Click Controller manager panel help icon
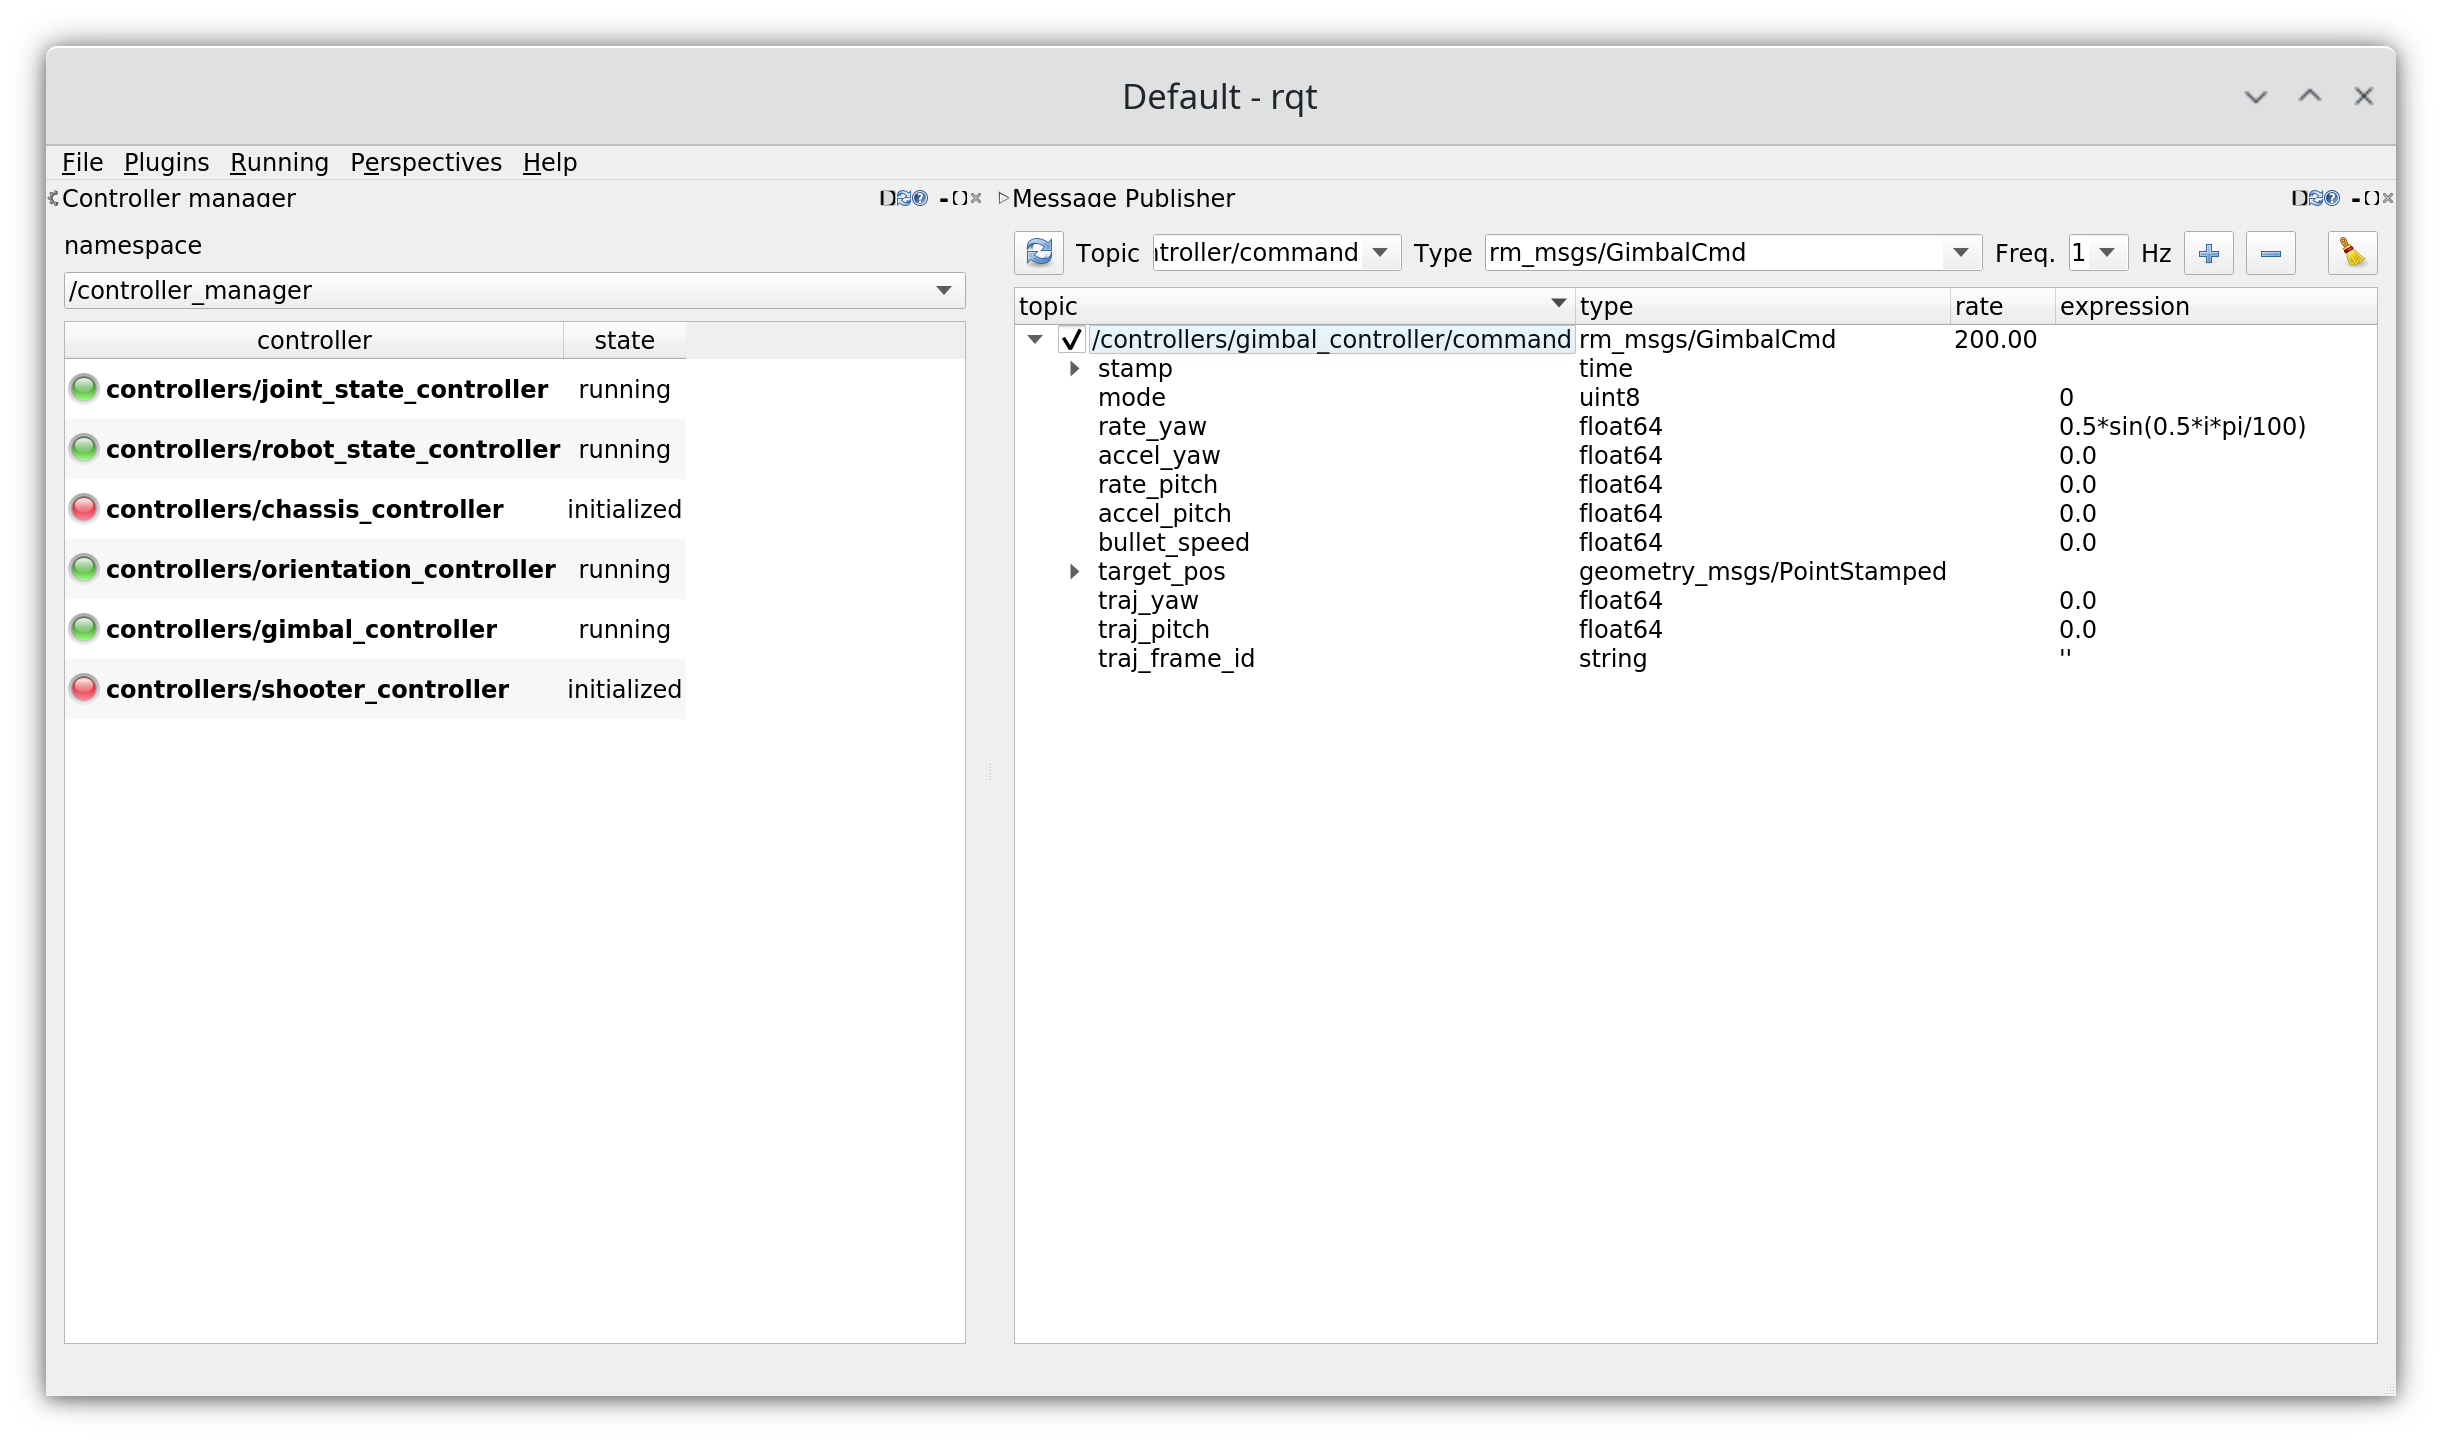2442x1442 pixels. coord(921,198)
